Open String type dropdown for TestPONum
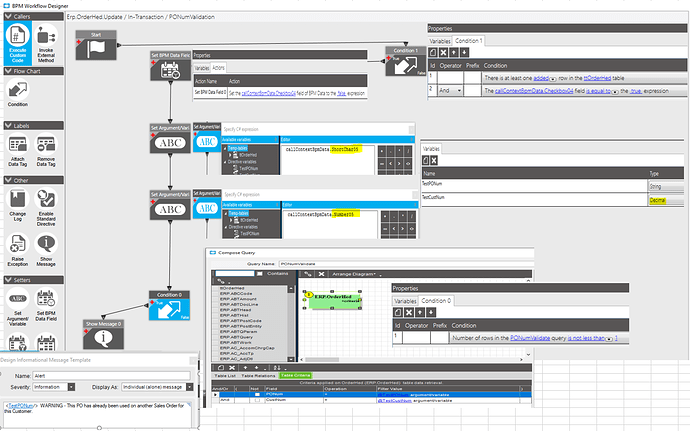The height and width of the screenshot is (431, 690). (x=666, y=187)
